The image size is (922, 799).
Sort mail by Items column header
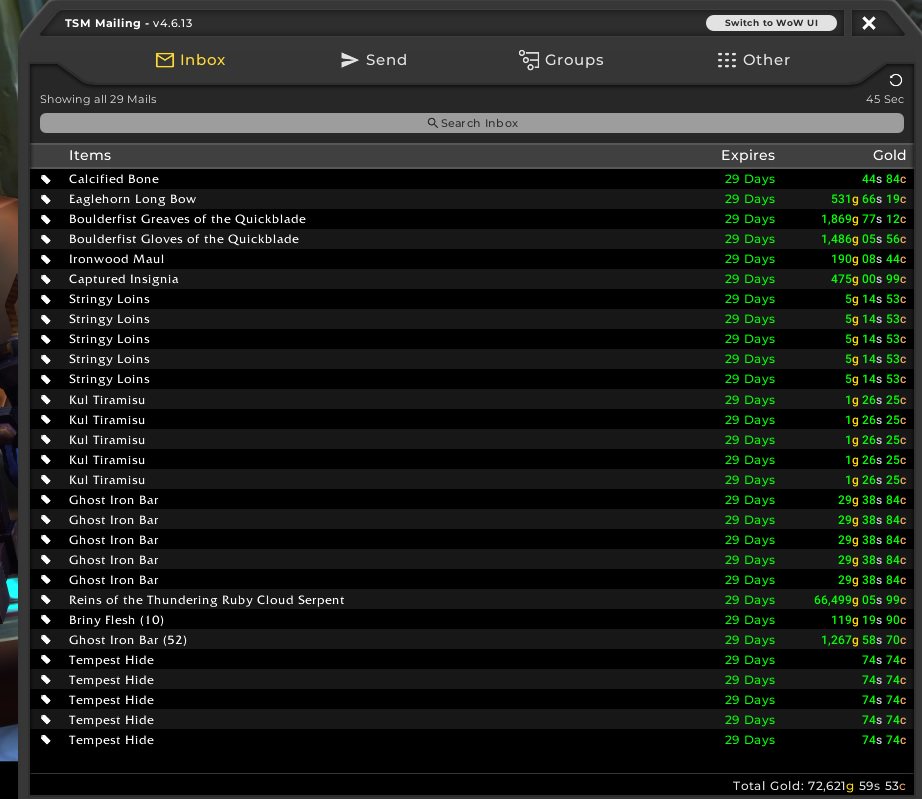(x=90, y=155)
